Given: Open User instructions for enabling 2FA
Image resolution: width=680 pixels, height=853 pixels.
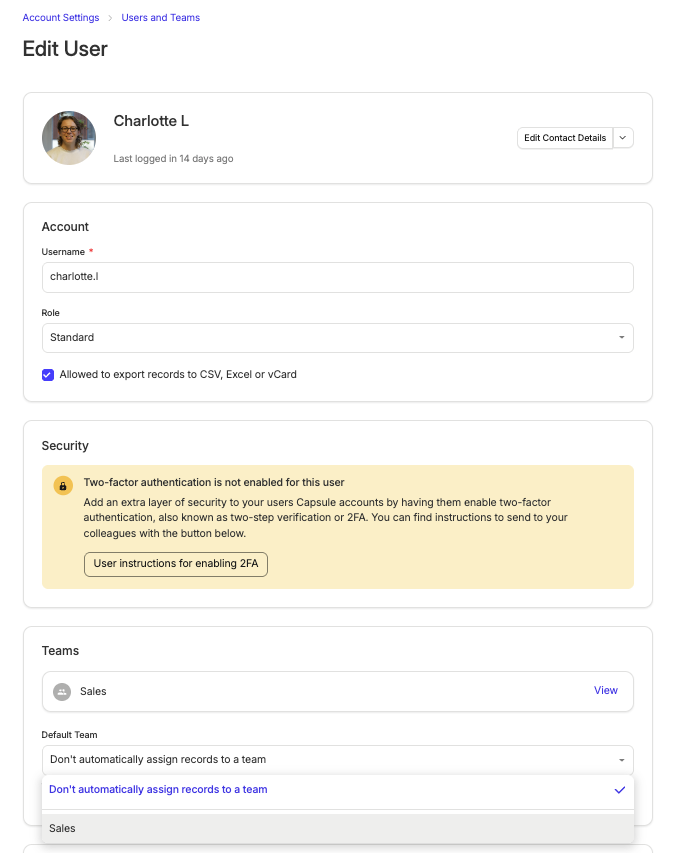Looking at the screenshot, I should click(176, 564).
